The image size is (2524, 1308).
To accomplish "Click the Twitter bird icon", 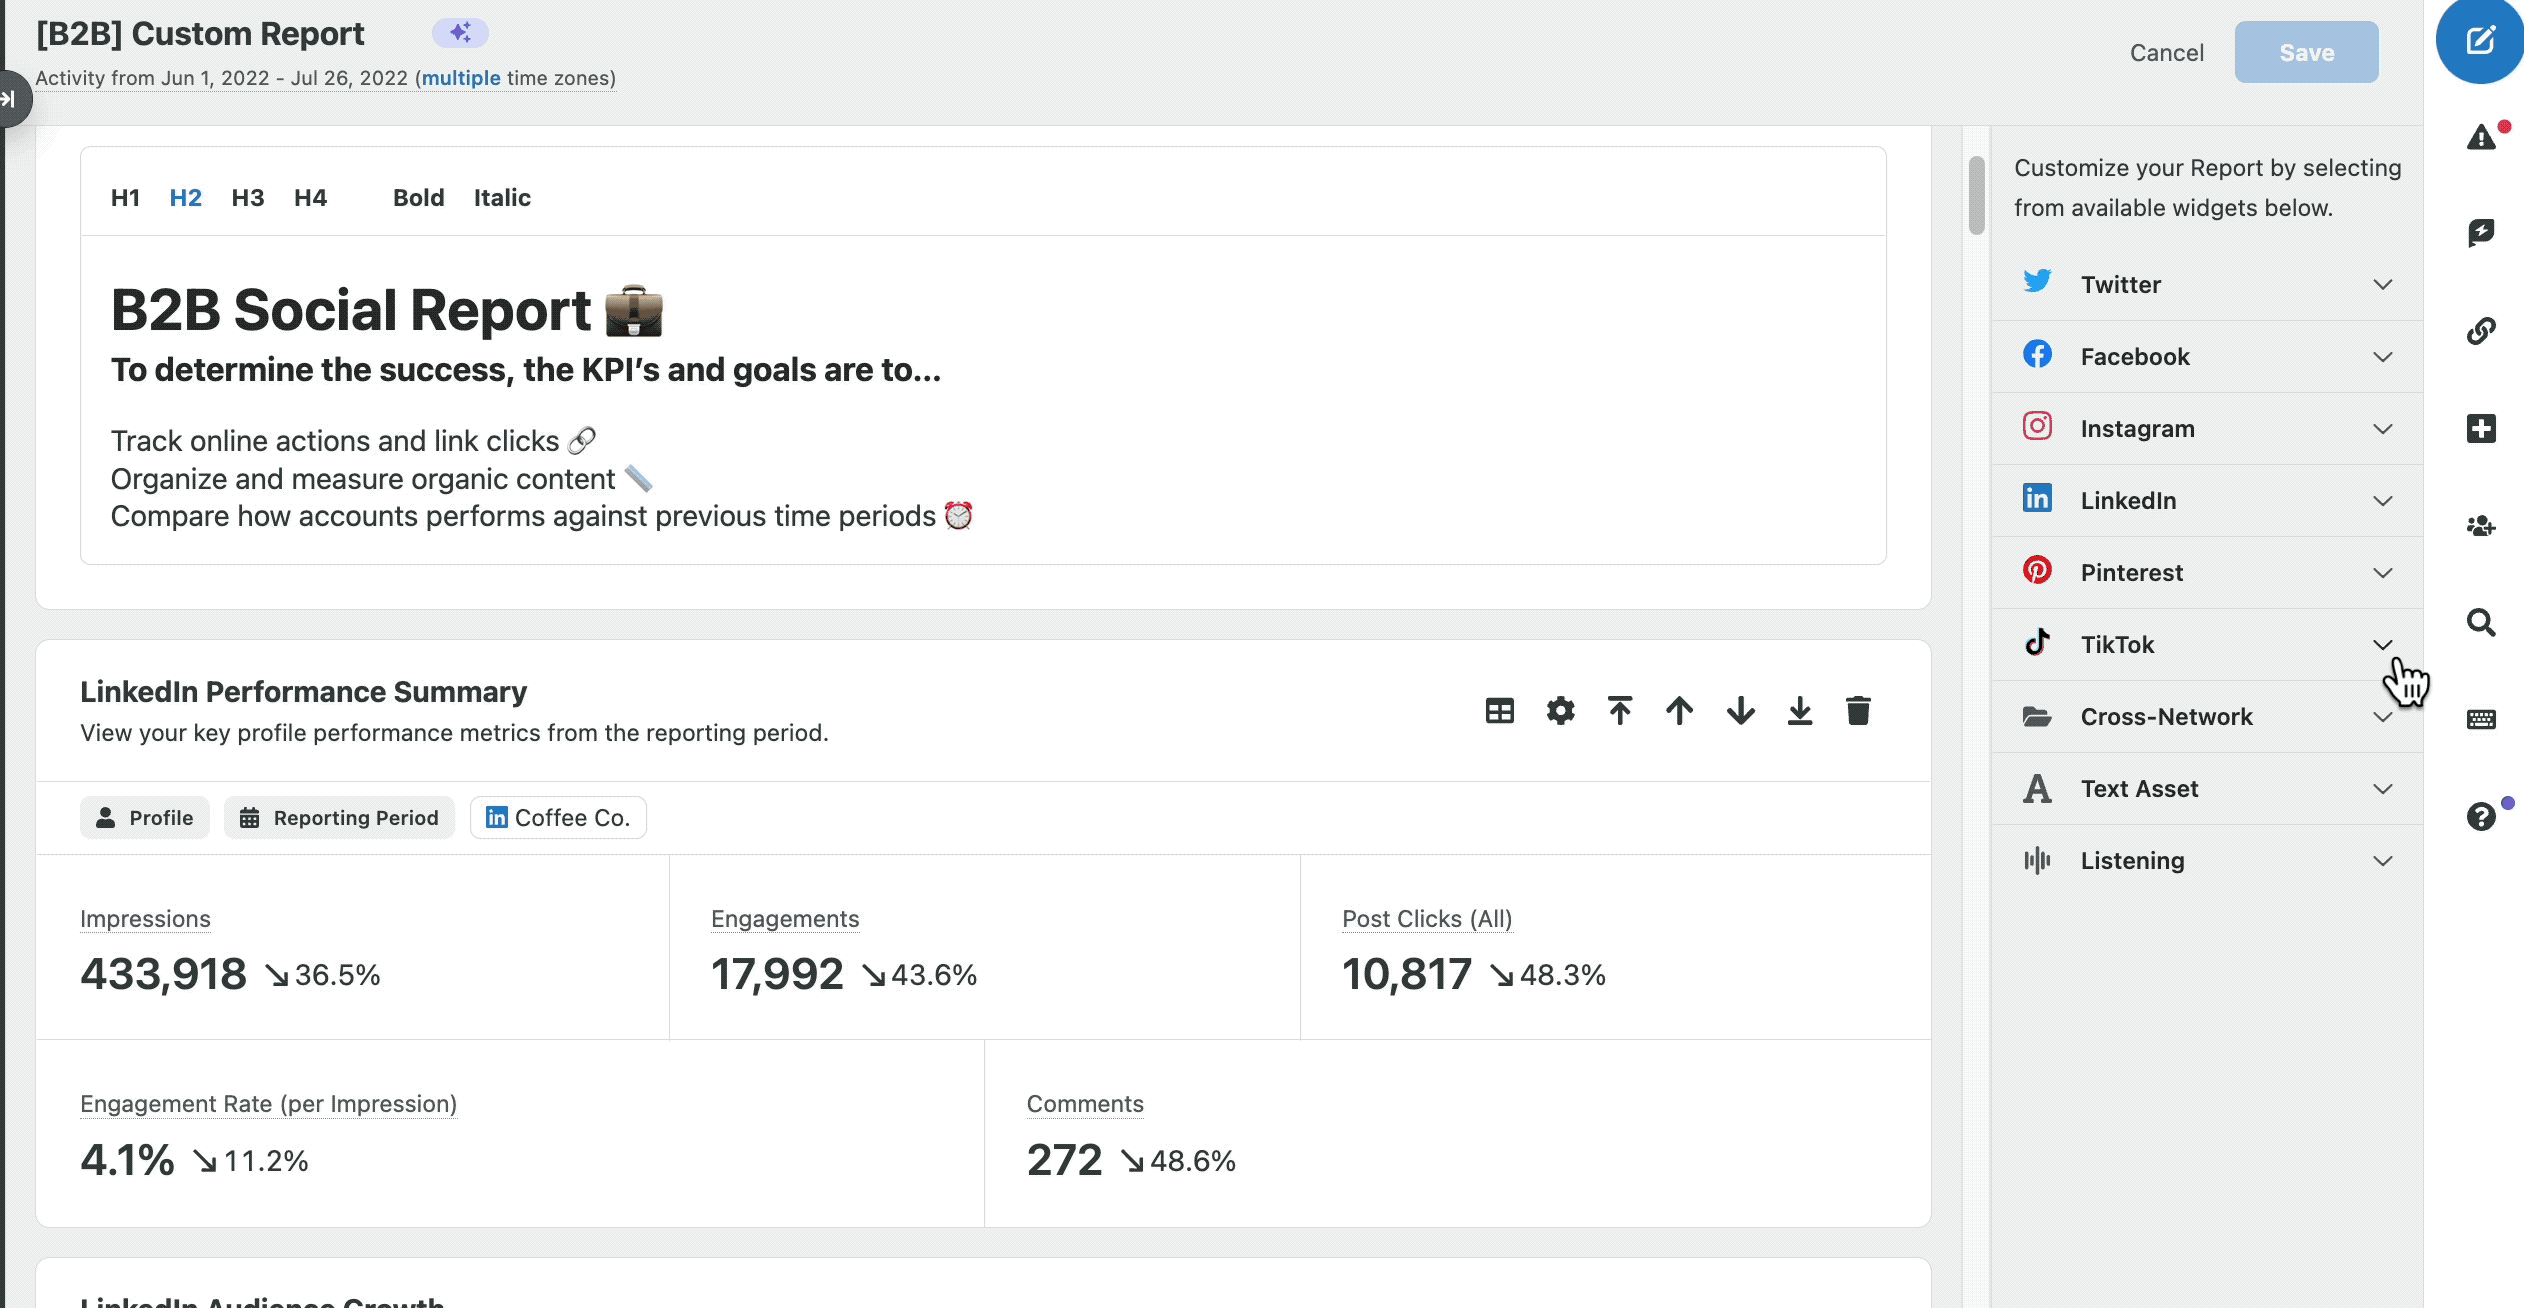I will [x=2037, y=282].
